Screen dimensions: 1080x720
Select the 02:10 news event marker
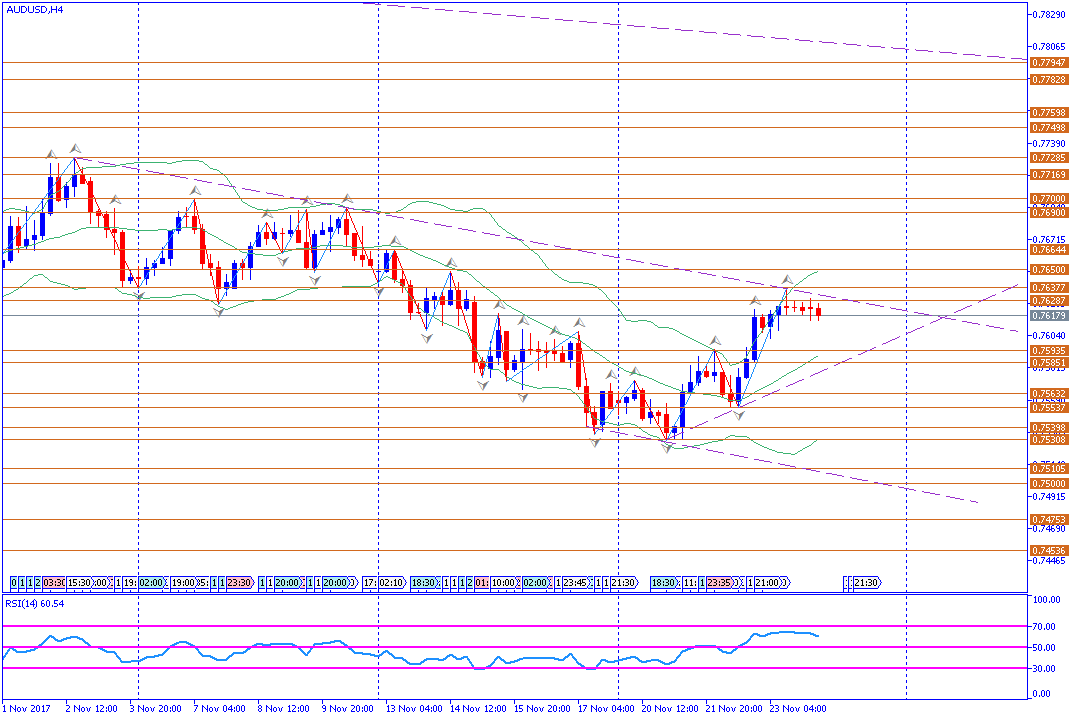pyautogui.click(x=391, y=583)
